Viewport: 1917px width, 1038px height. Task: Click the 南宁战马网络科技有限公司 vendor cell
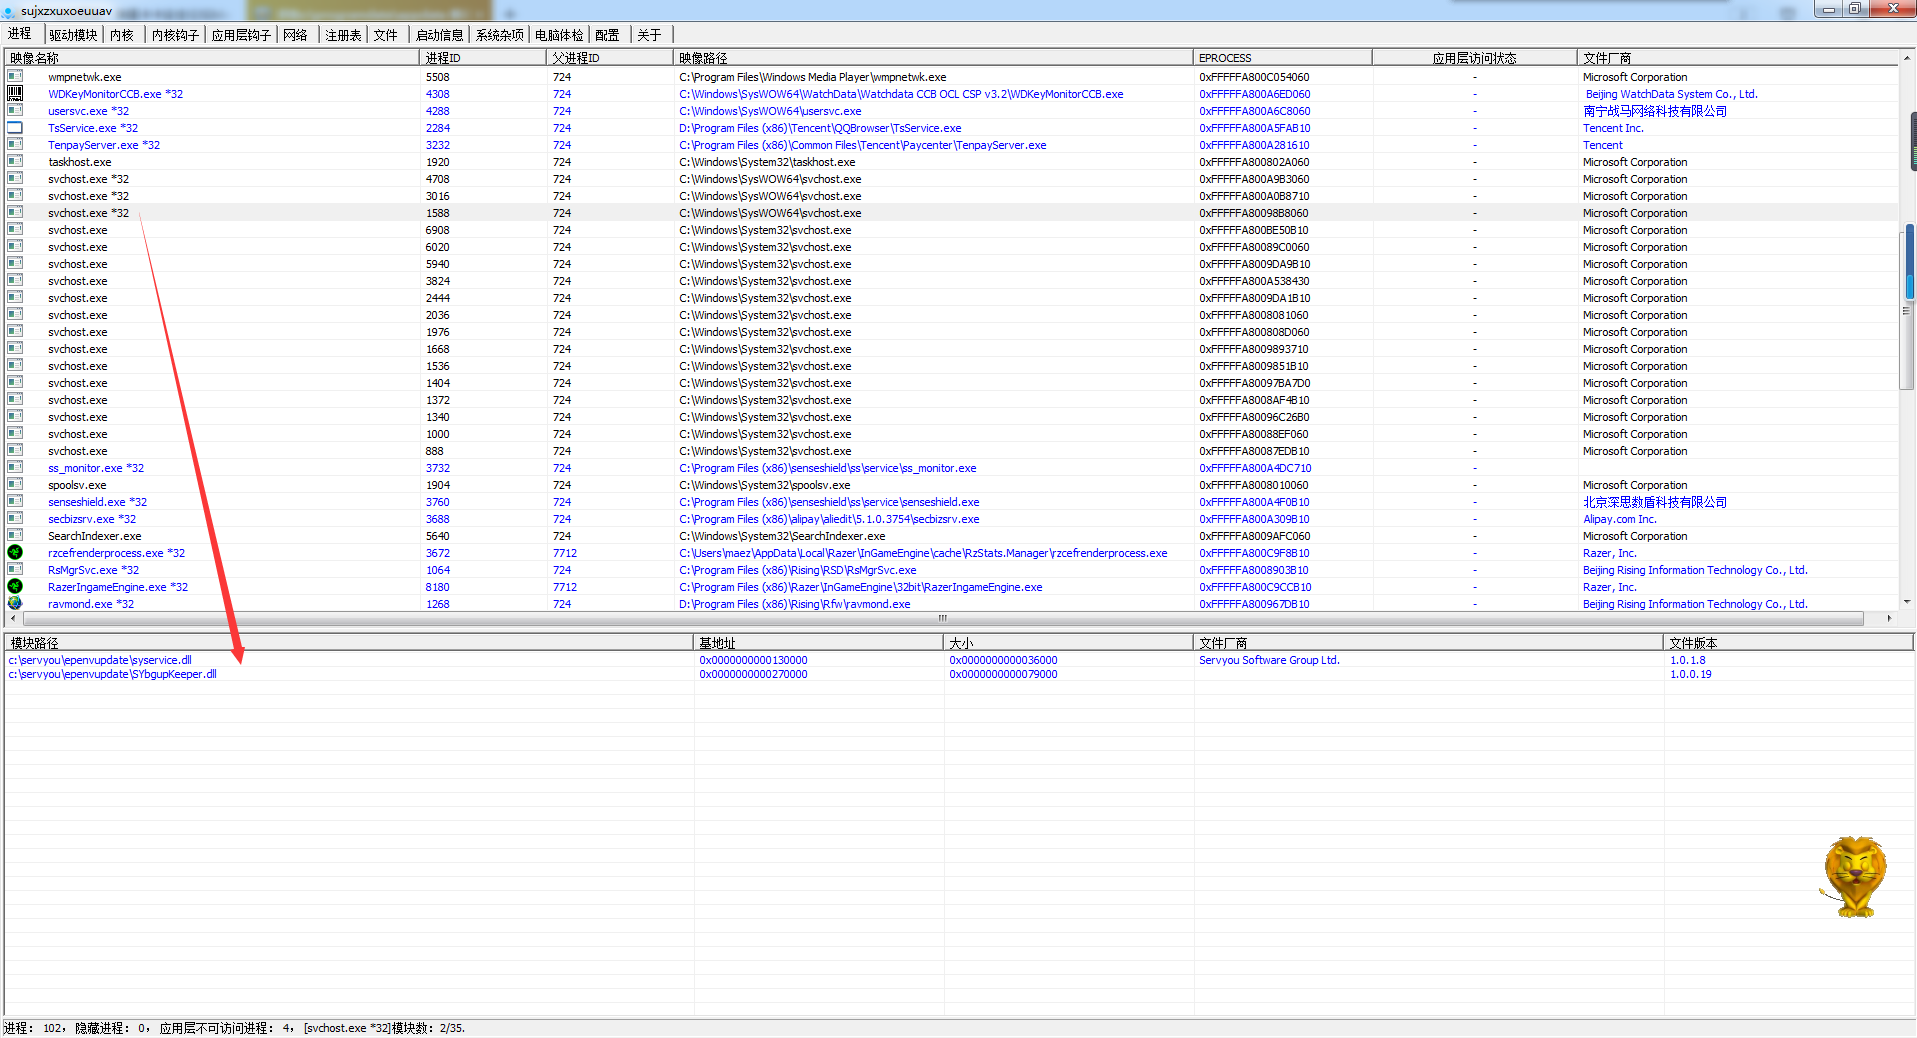1655,111
